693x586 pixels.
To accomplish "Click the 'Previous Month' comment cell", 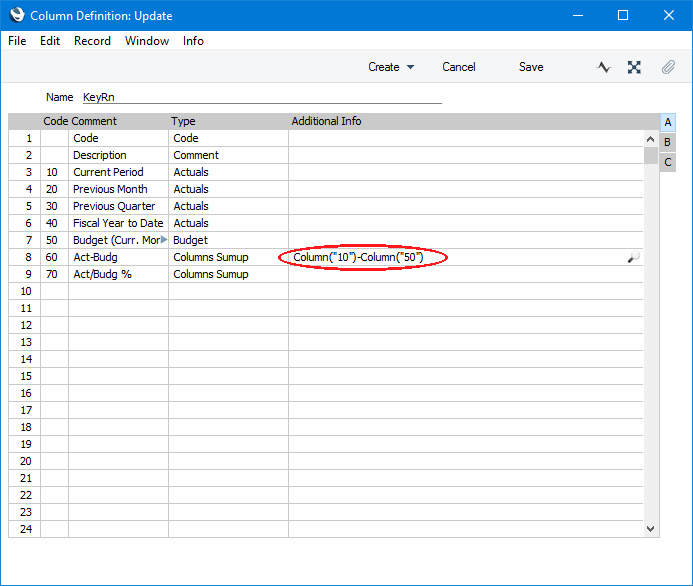I will [x=118, y=189].
